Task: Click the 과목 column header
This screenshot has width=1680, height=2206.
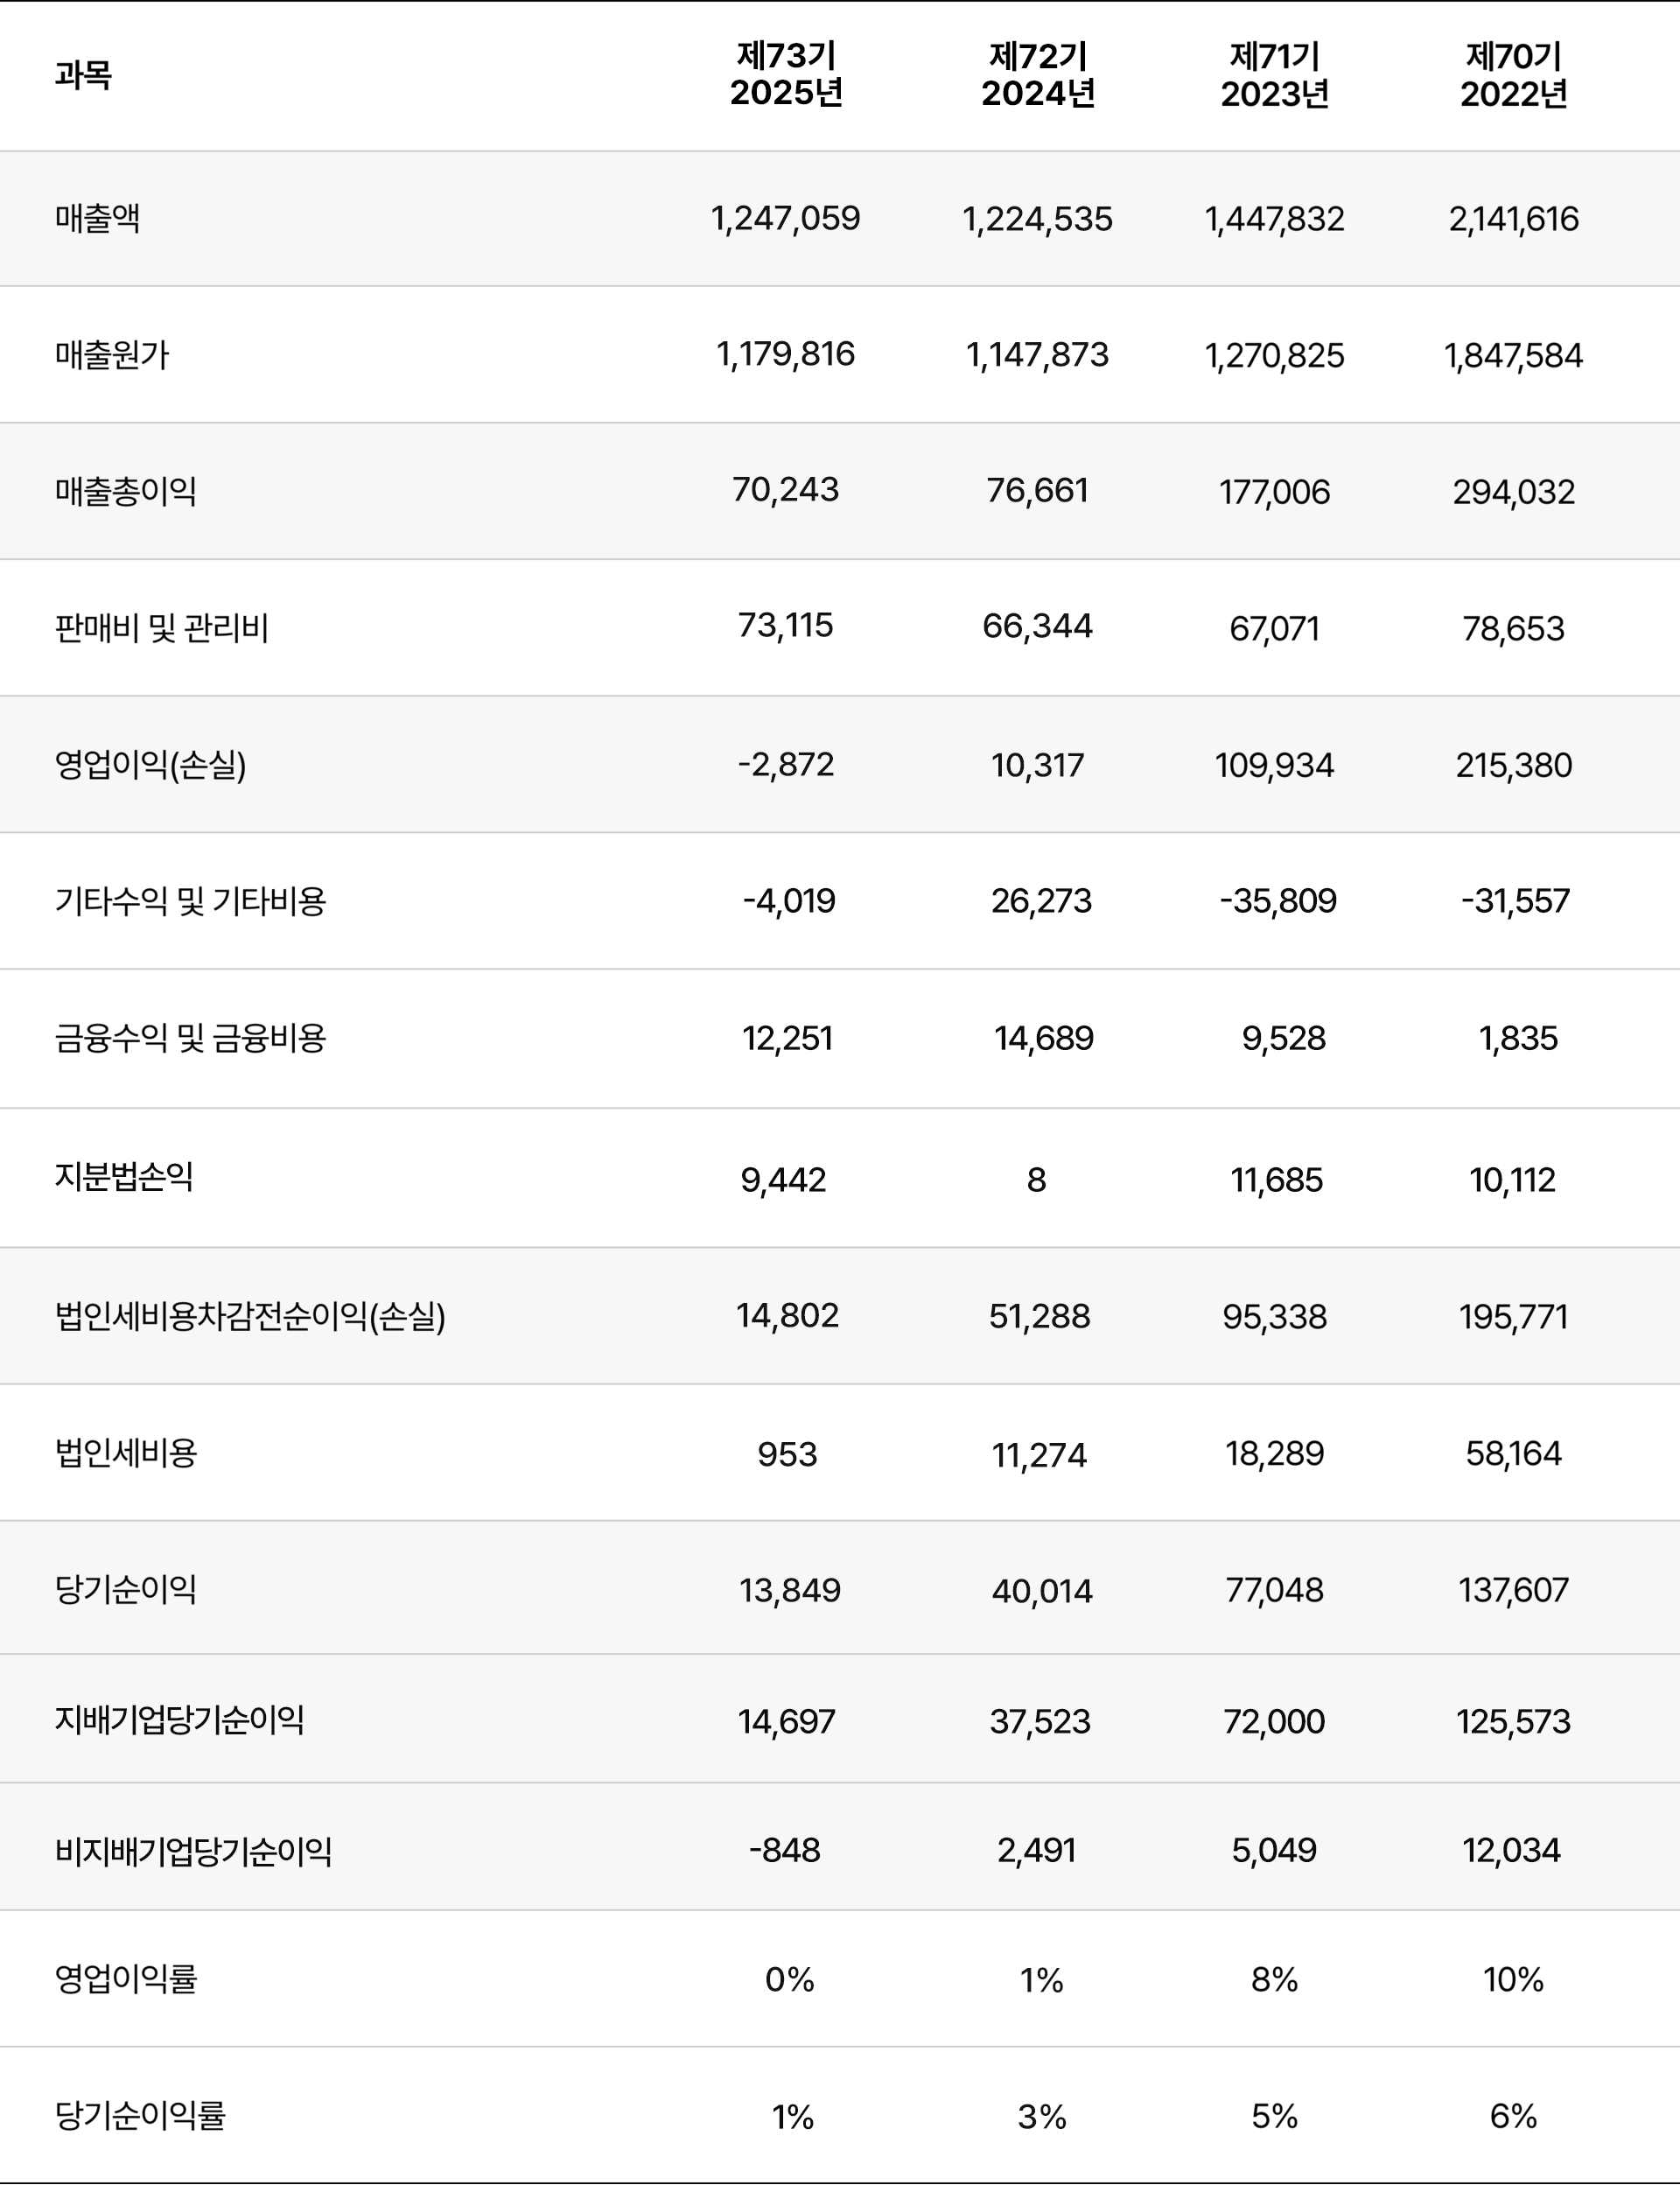Action: [83, 75]
